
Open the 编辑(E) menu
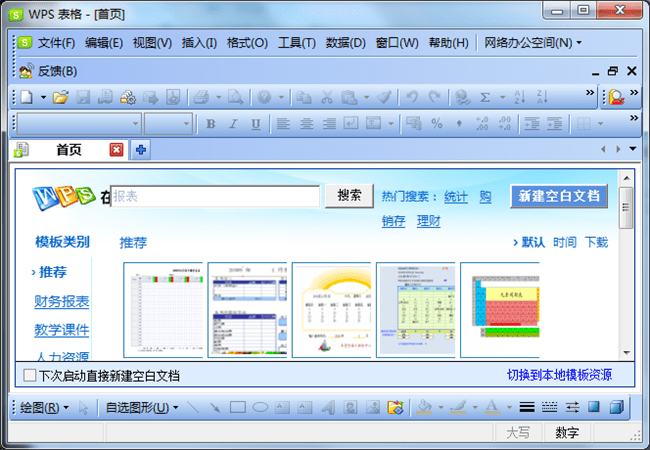(x=104, y=43)
